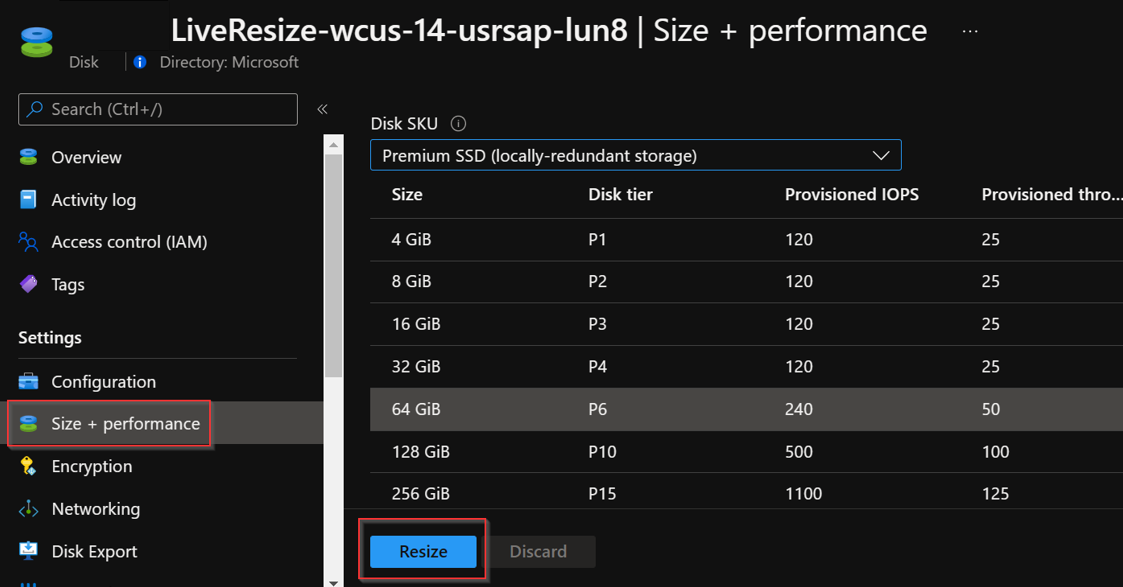1123x587 pixels.
Task: Open the Disk SKU dropdown
Action: [880, 154]
